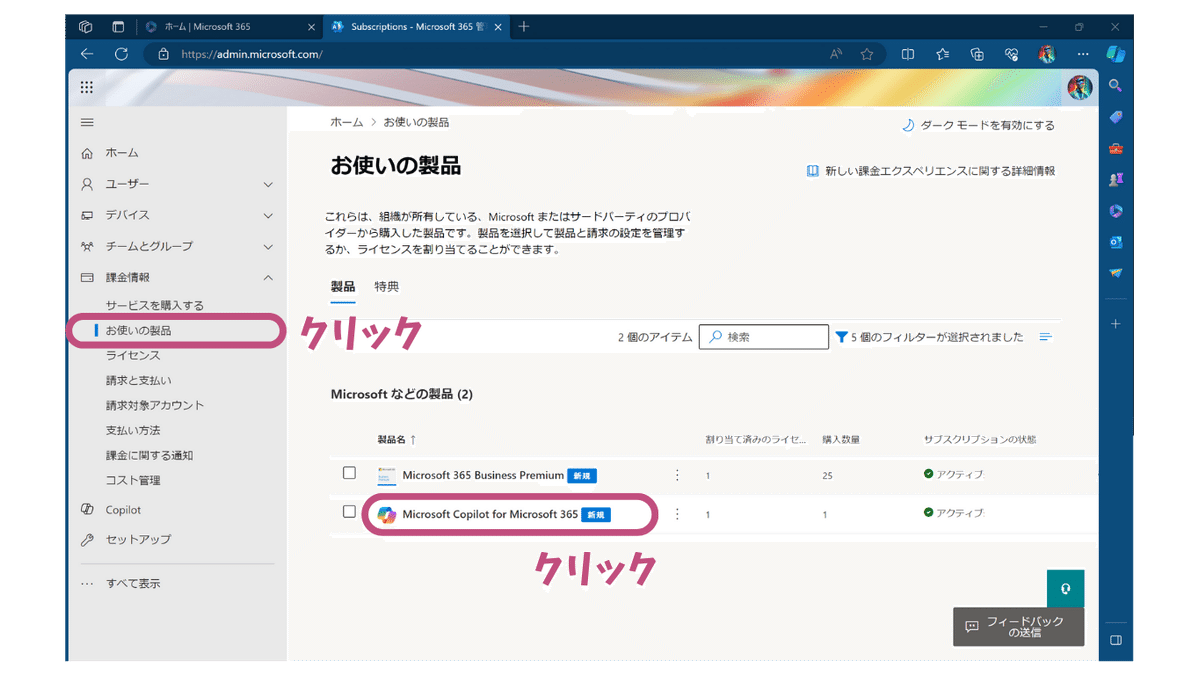Open ライセンス in navigation
Screen dimensions: 1200x675
pos(133,355)
